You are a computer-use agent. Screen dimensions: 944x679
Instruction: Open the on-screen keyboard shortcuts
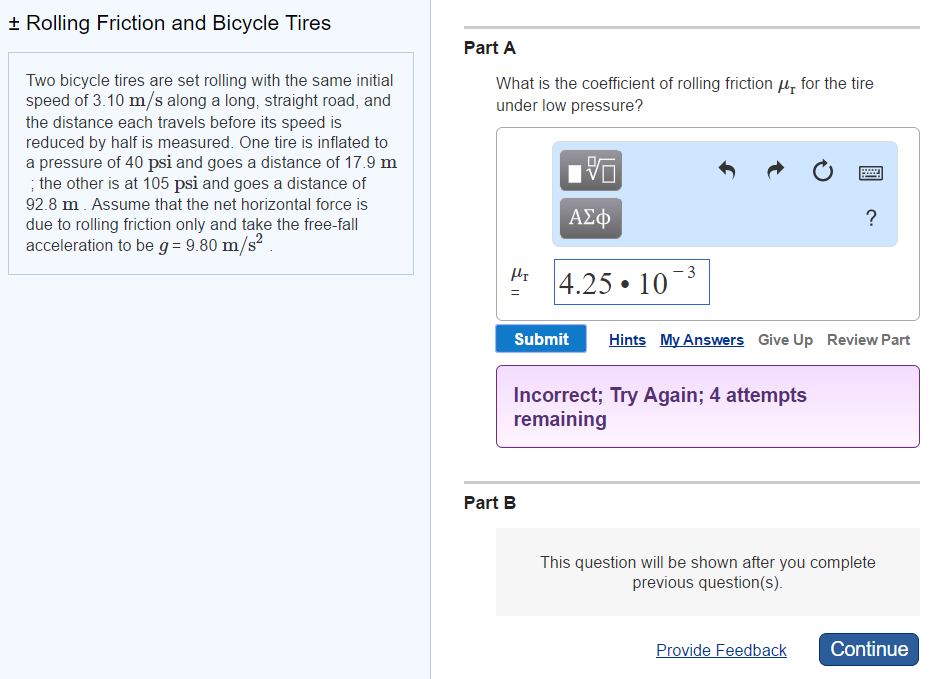(870, 172)
